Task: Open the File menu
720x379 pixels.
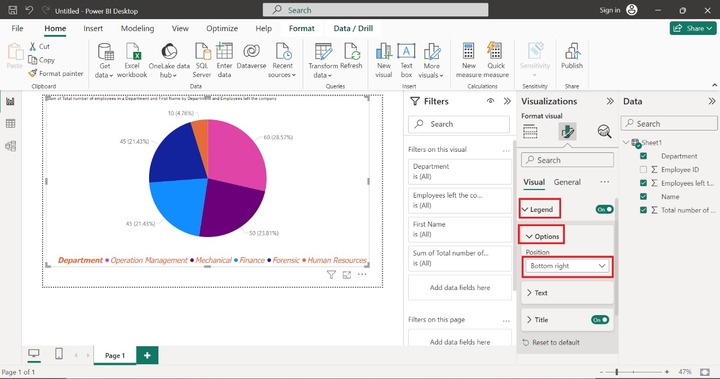Action: click(17, 28)
